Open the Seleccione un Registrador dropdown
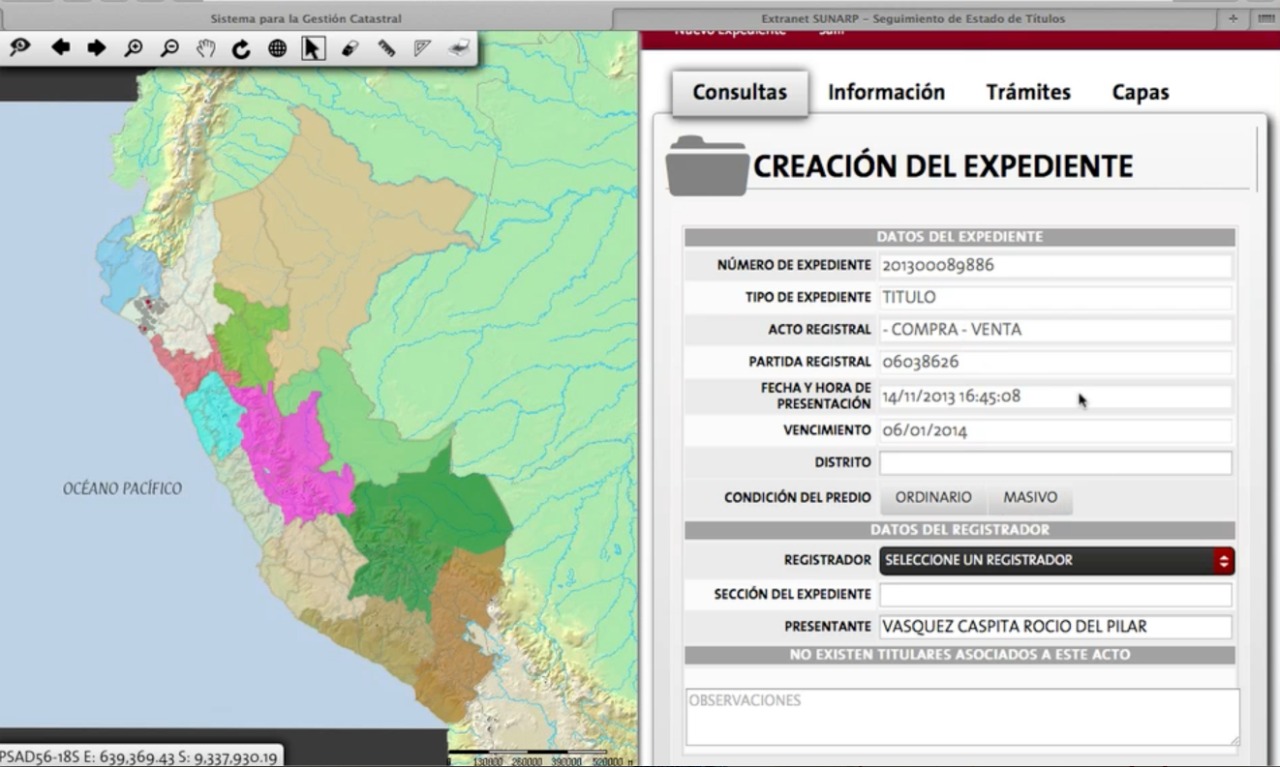 pyautogui.click(x=1056, y=560)
